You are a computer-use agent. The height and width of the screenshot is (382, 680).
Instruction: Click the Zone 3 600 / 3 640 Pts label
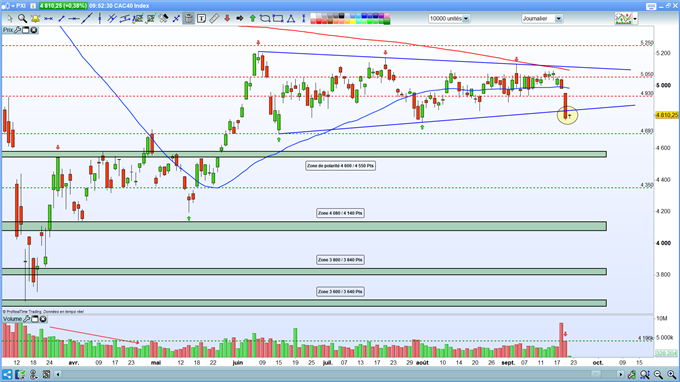click(340, 291)
